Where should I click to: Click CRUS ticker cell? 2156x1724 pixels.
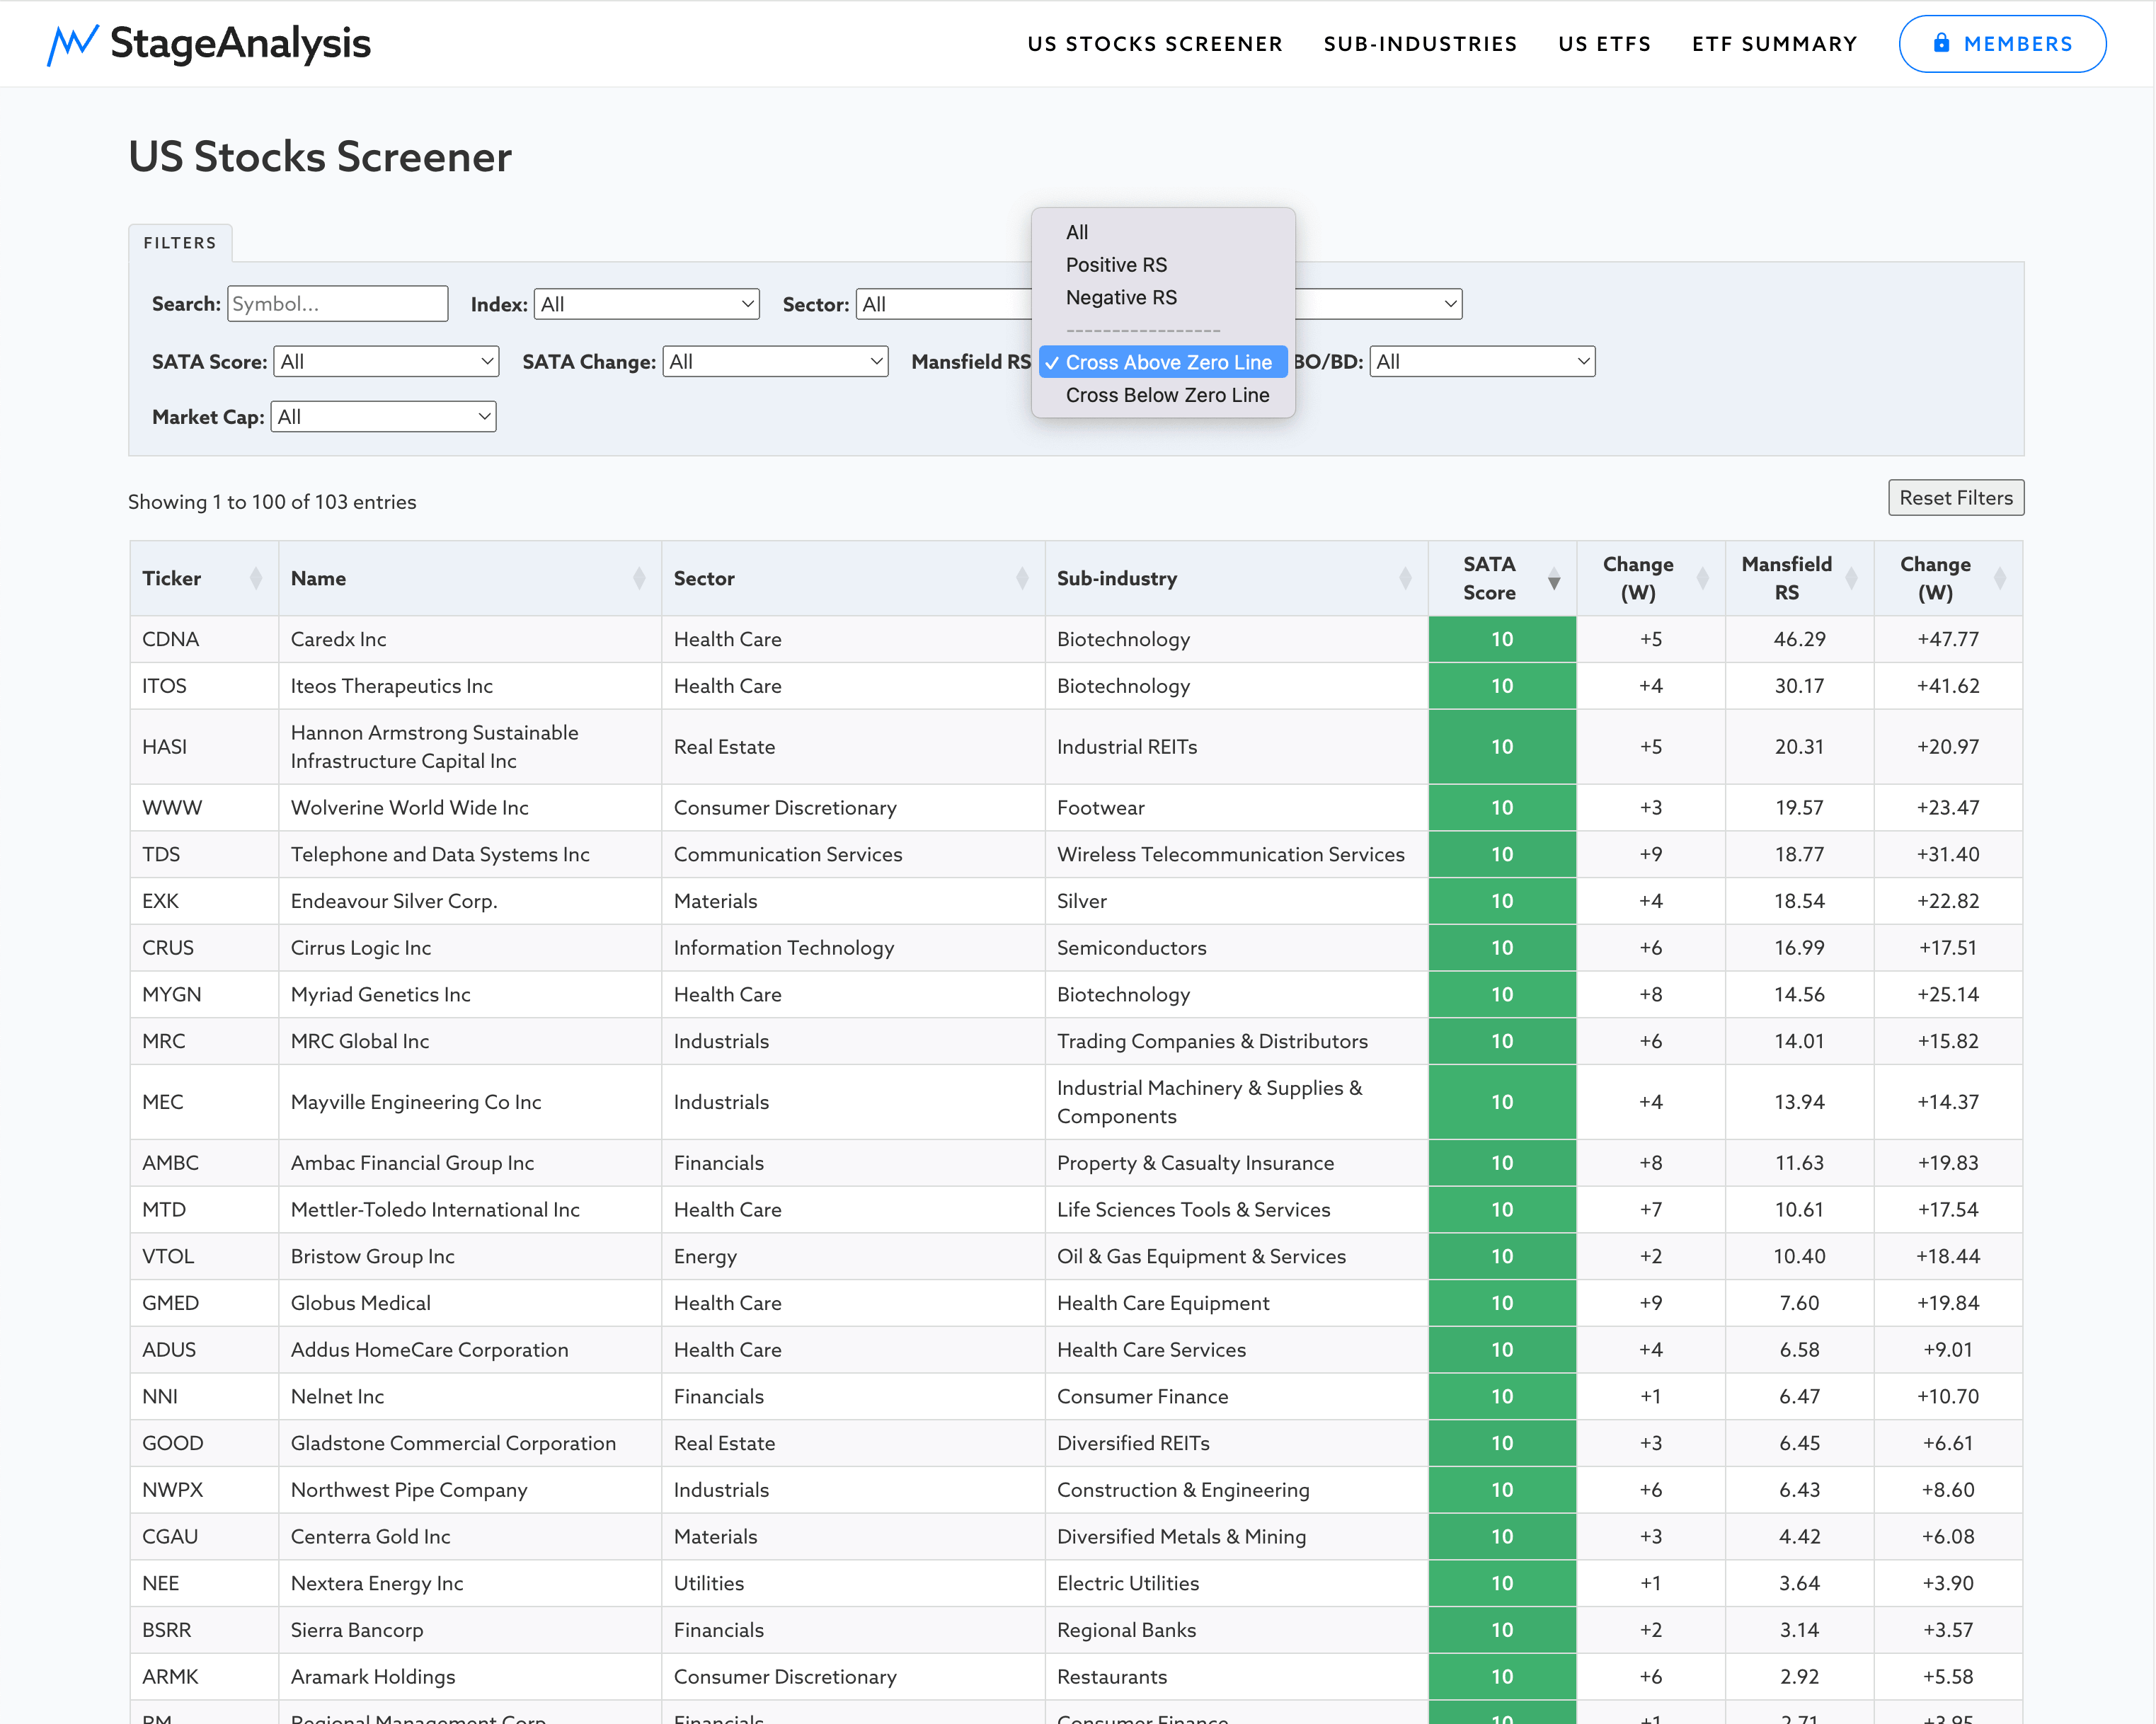coord(204,948)
